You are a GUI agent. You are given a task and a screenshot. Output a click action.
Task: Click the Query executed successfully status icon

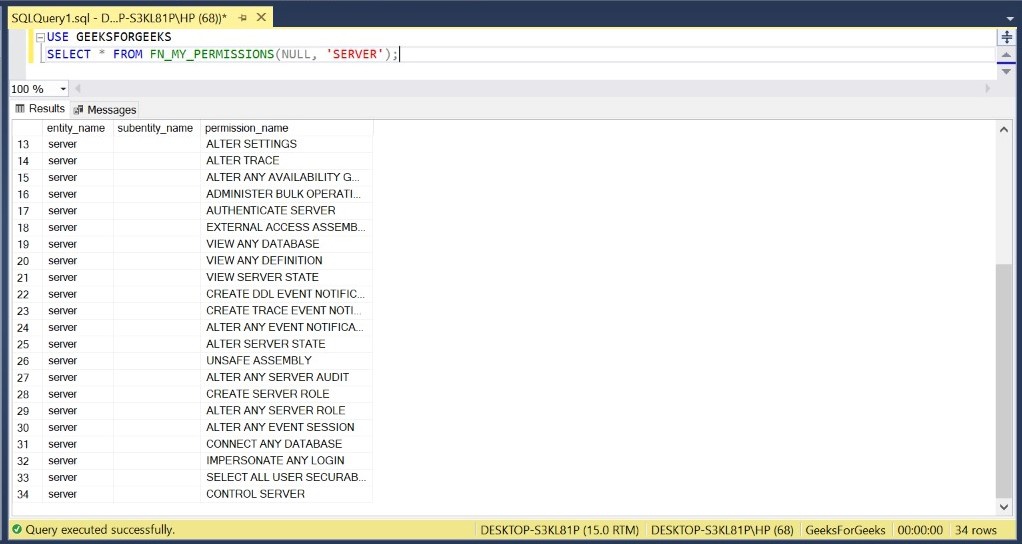click(x=17, y=530)
